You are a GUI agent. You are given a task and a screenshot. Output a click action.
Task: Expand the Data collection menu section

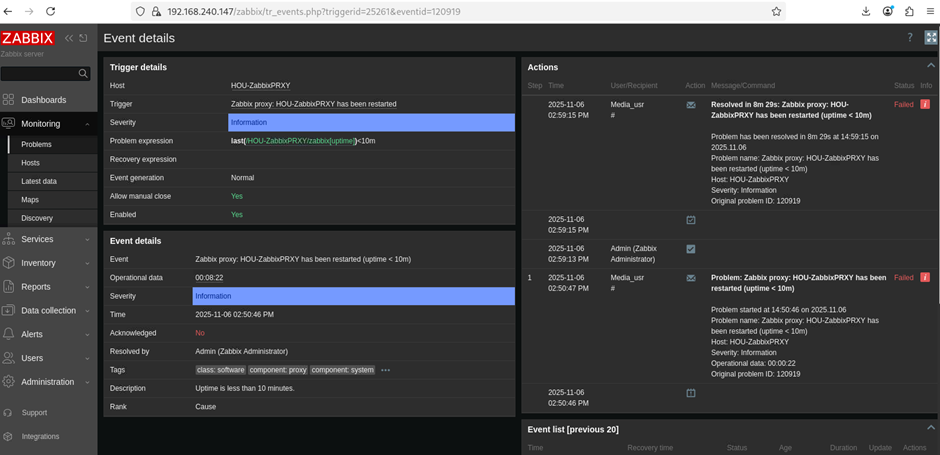coord(48,310)
